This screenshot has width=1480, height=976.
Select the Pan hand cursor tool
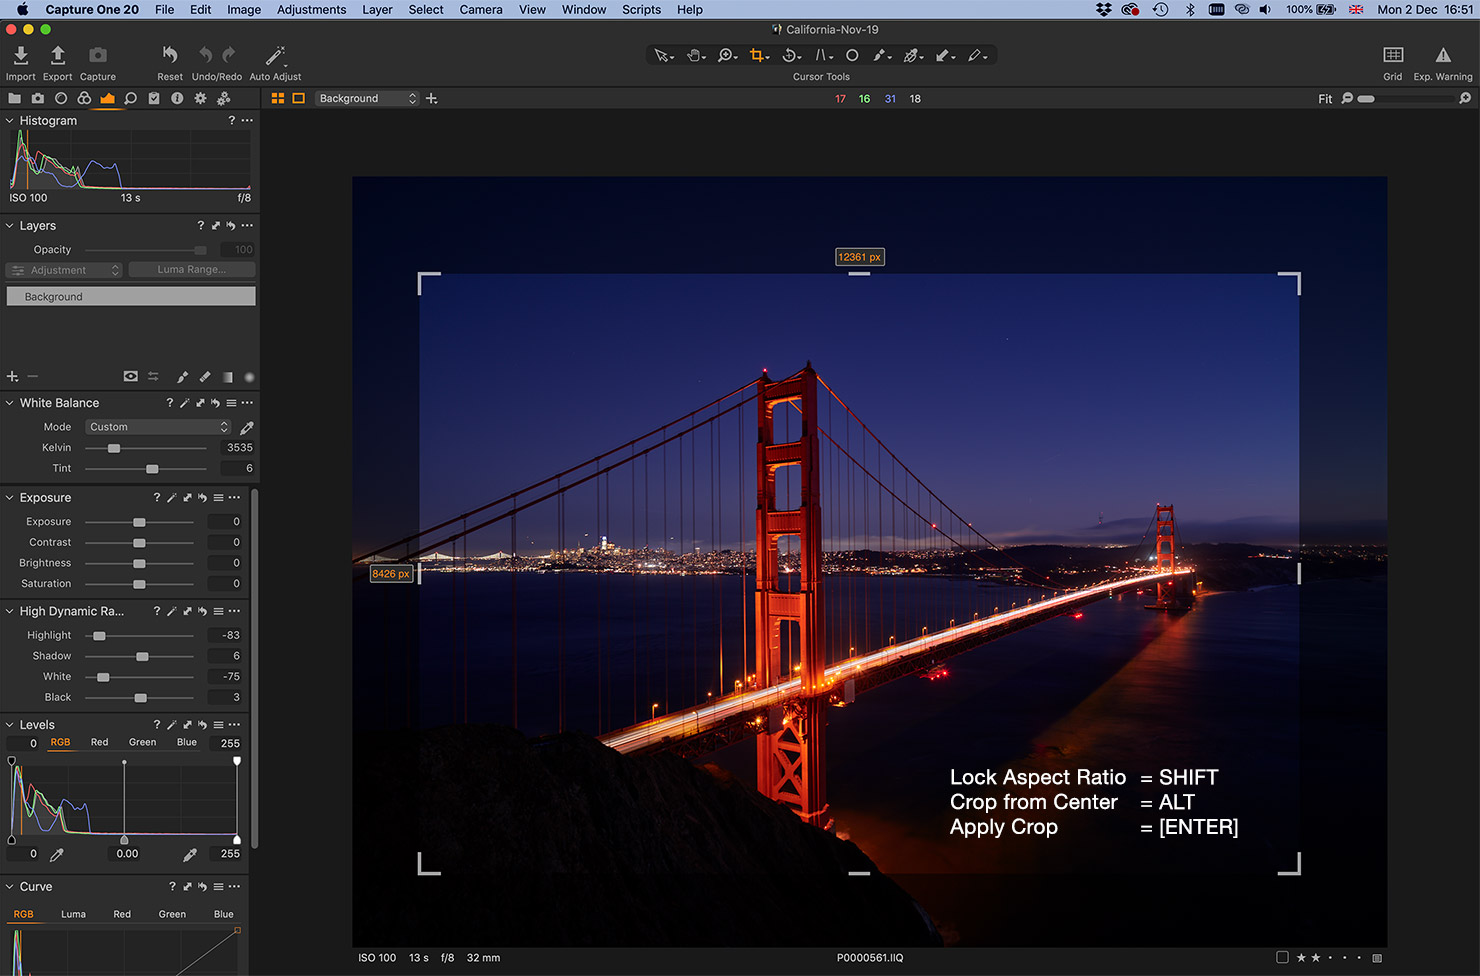tap(694, 56)
